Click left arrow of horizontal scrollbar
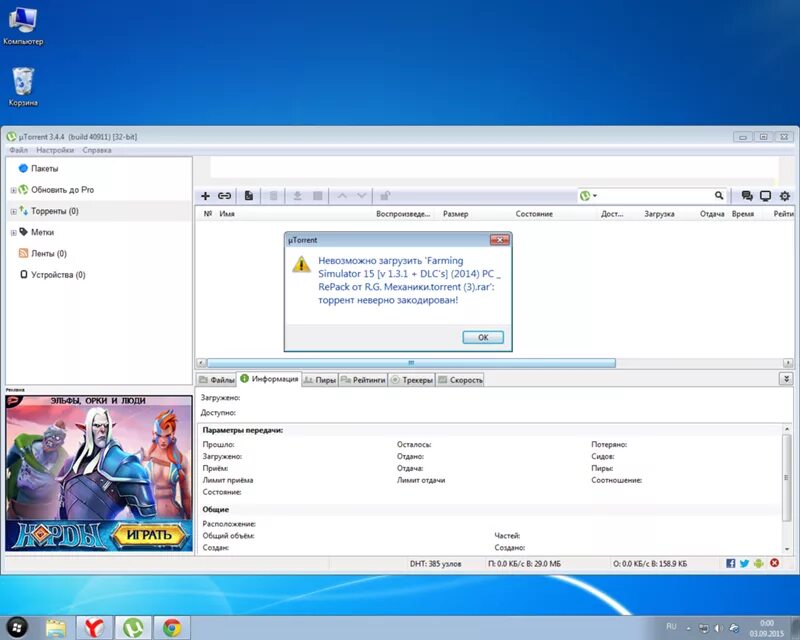The width and height of the screenshot is (800, 640). (x=202, y=363)
